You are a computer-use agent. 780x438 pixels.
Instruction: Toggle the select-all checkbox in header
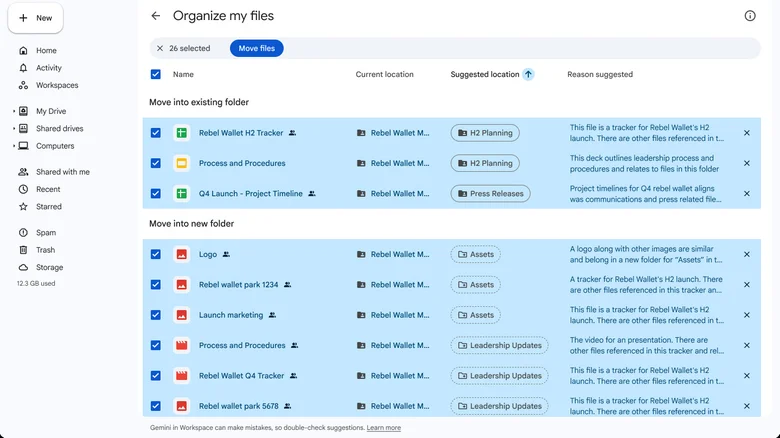click(x=156, y=74)
